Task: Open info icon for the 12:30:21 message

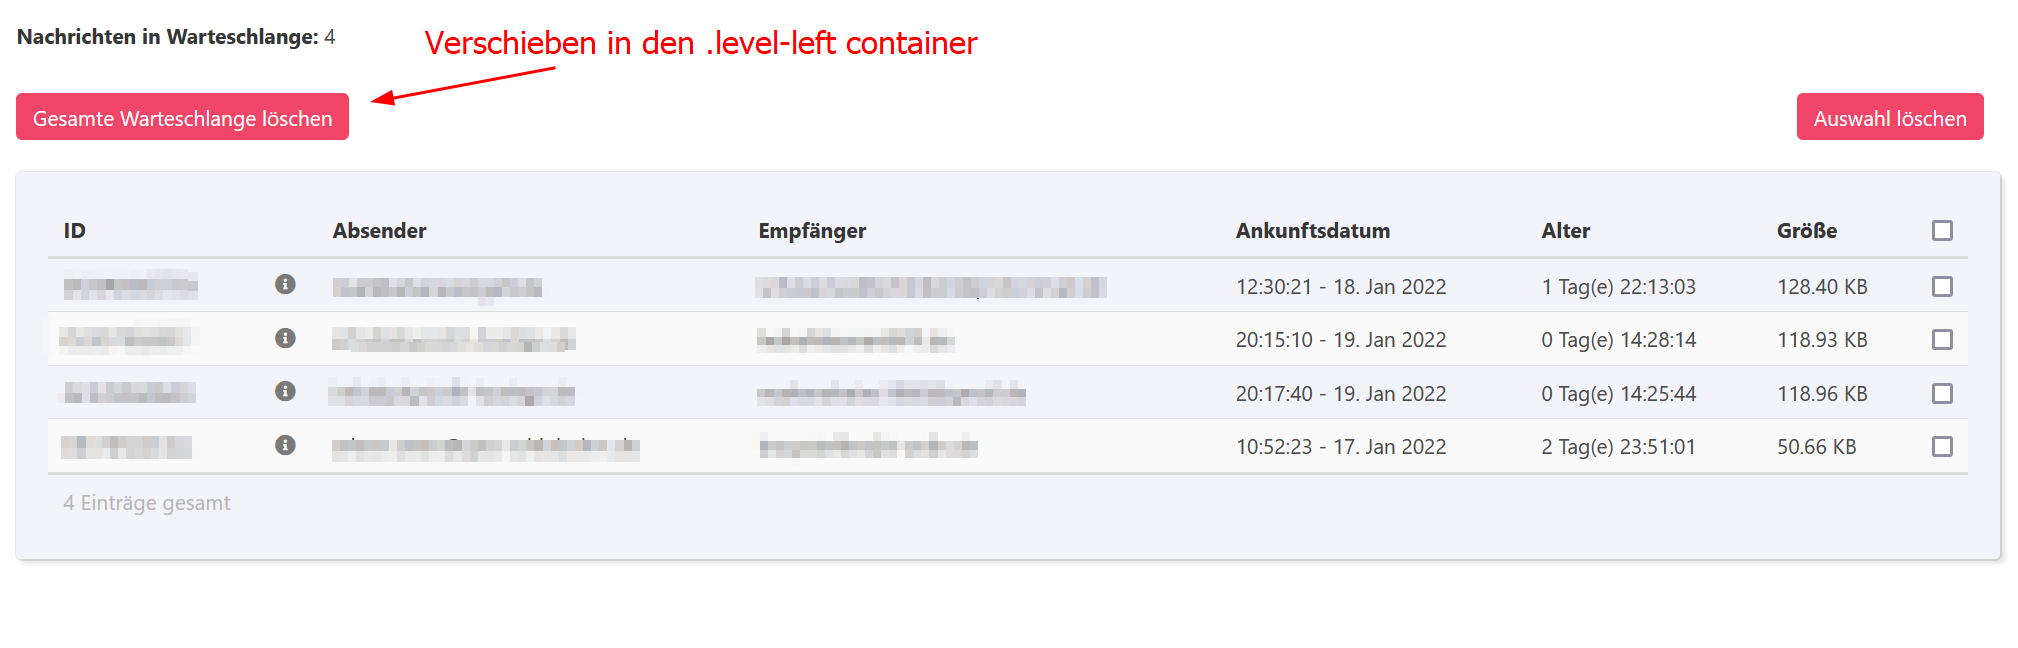Action: (285, 285)
